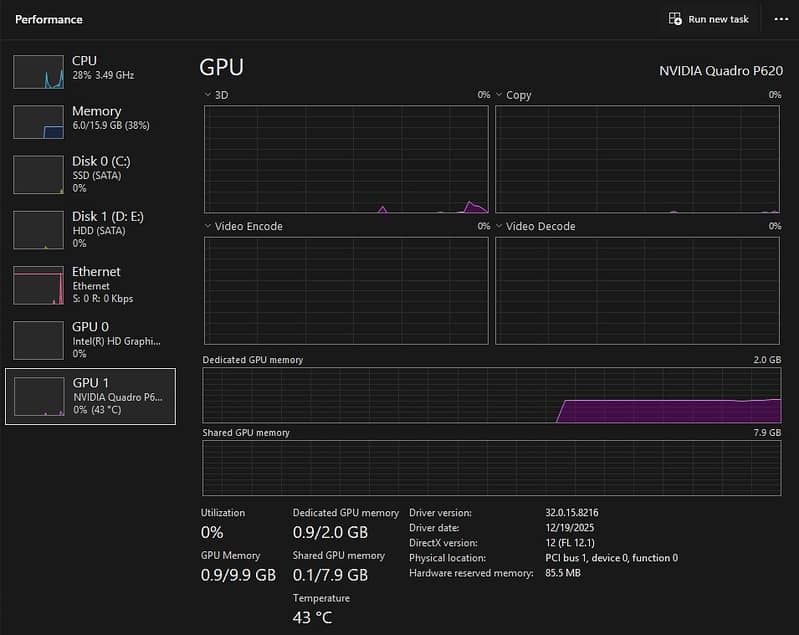This screenshot has height=635, width=799.
Task: Click the Copy engine graph
Action: (637, 159)
